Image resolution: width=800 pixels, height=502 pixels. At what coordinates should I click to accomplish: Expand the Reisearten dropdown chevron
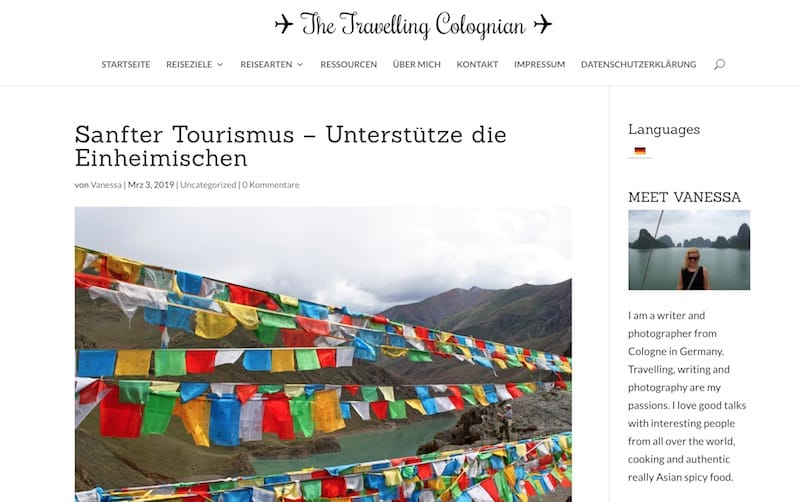(x=300, y=64)
